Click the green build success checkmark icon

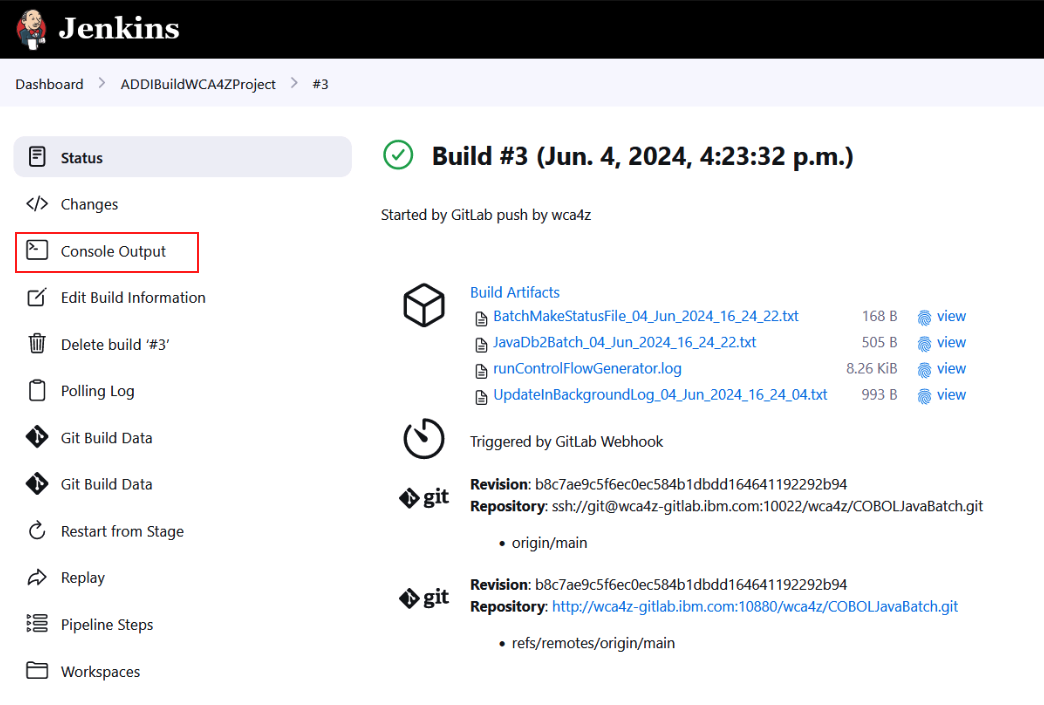point(398,155)
